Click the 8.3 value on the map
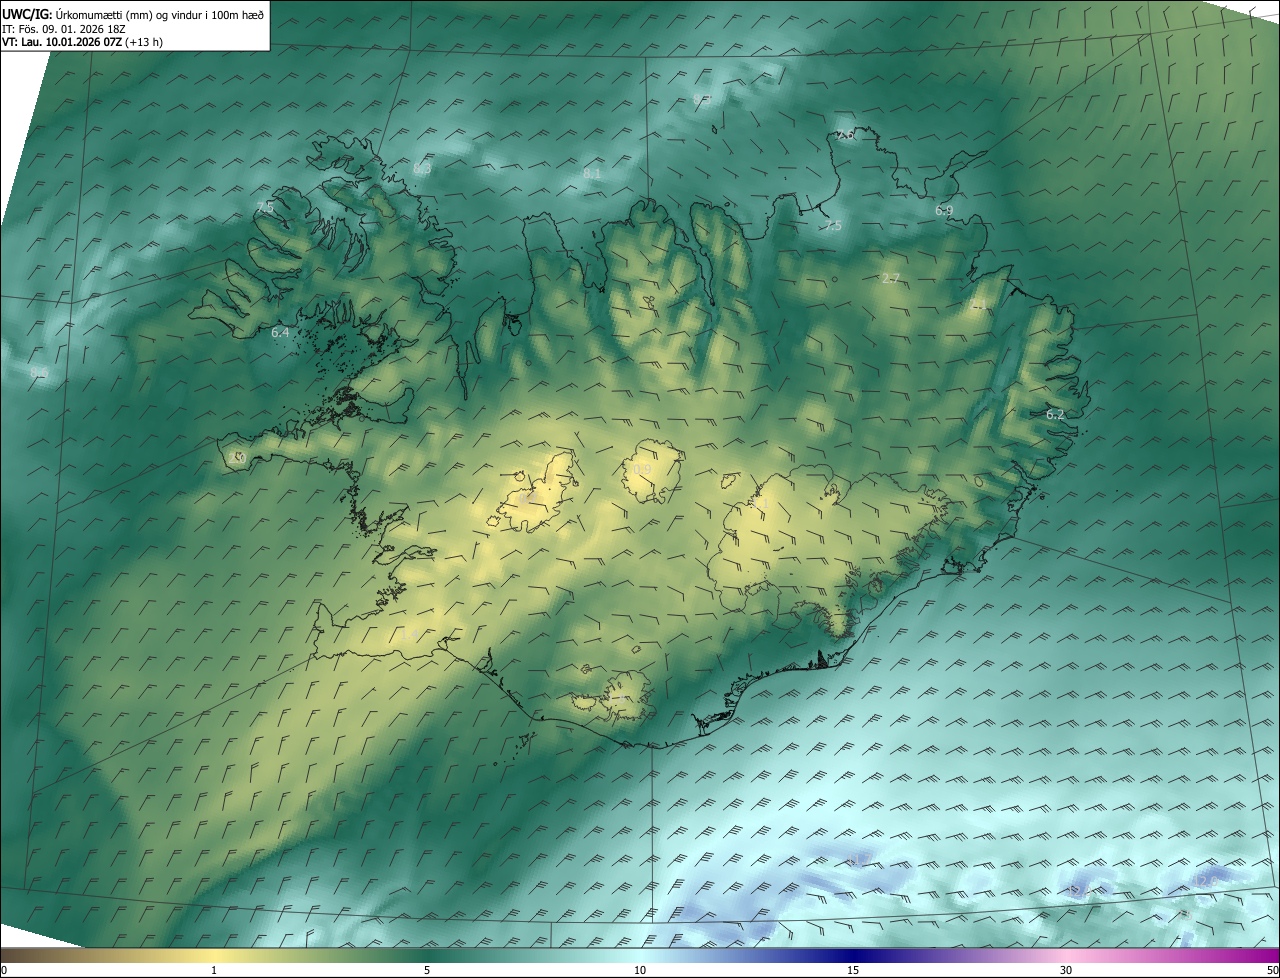This screenshot has height=978, width=1280. click(422, 169)
